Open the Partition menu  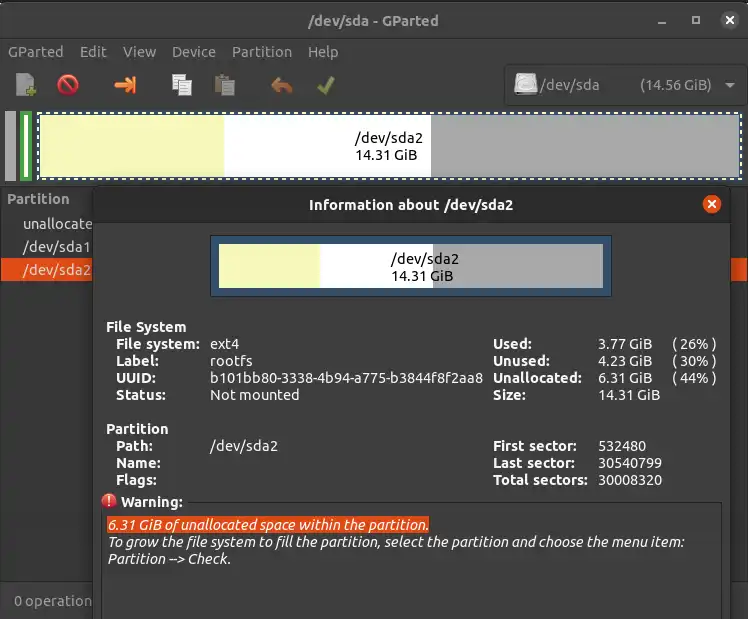262,52
